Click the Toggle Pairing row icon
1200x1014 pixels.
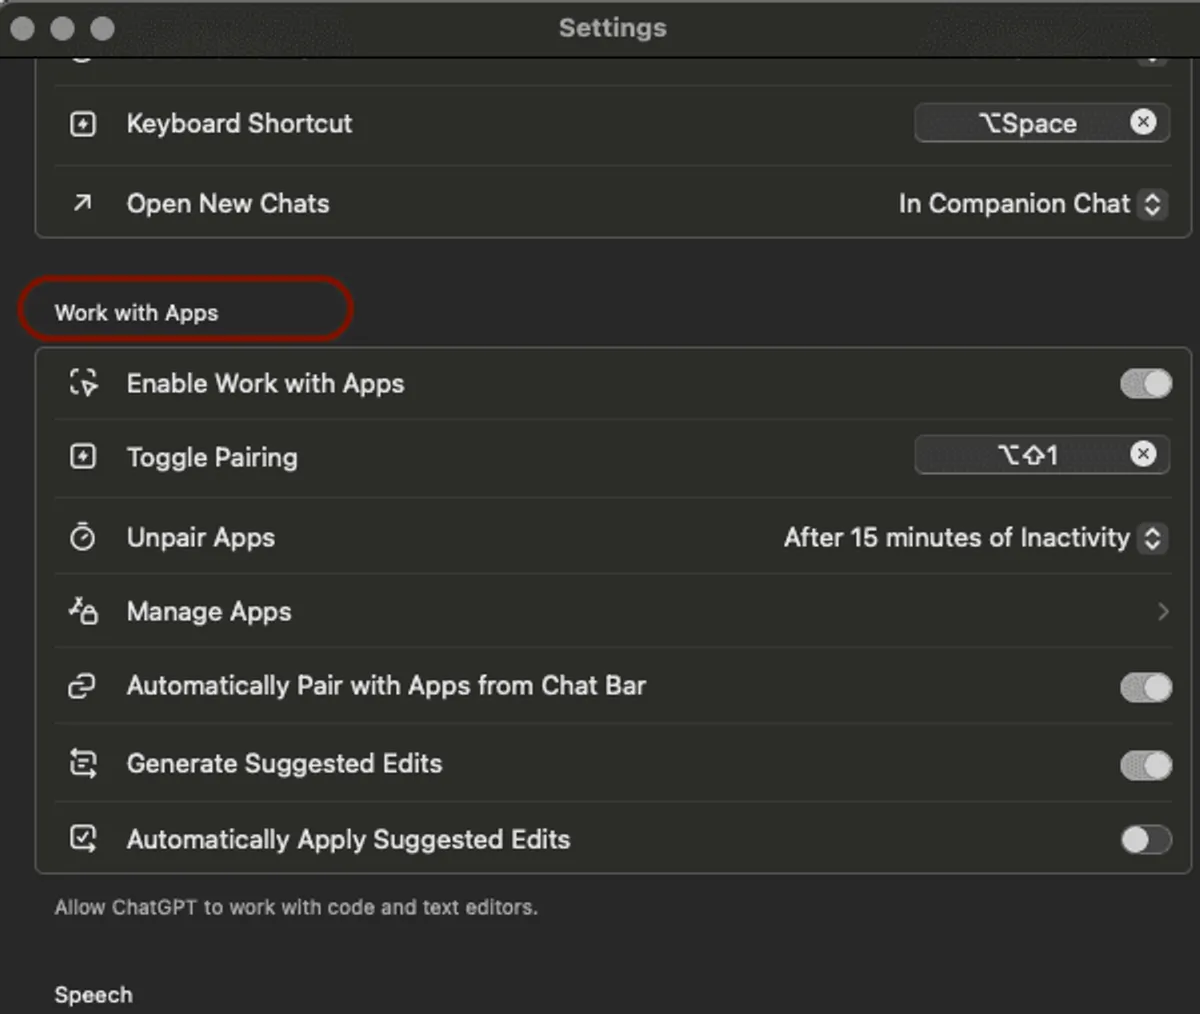[83, 457]
